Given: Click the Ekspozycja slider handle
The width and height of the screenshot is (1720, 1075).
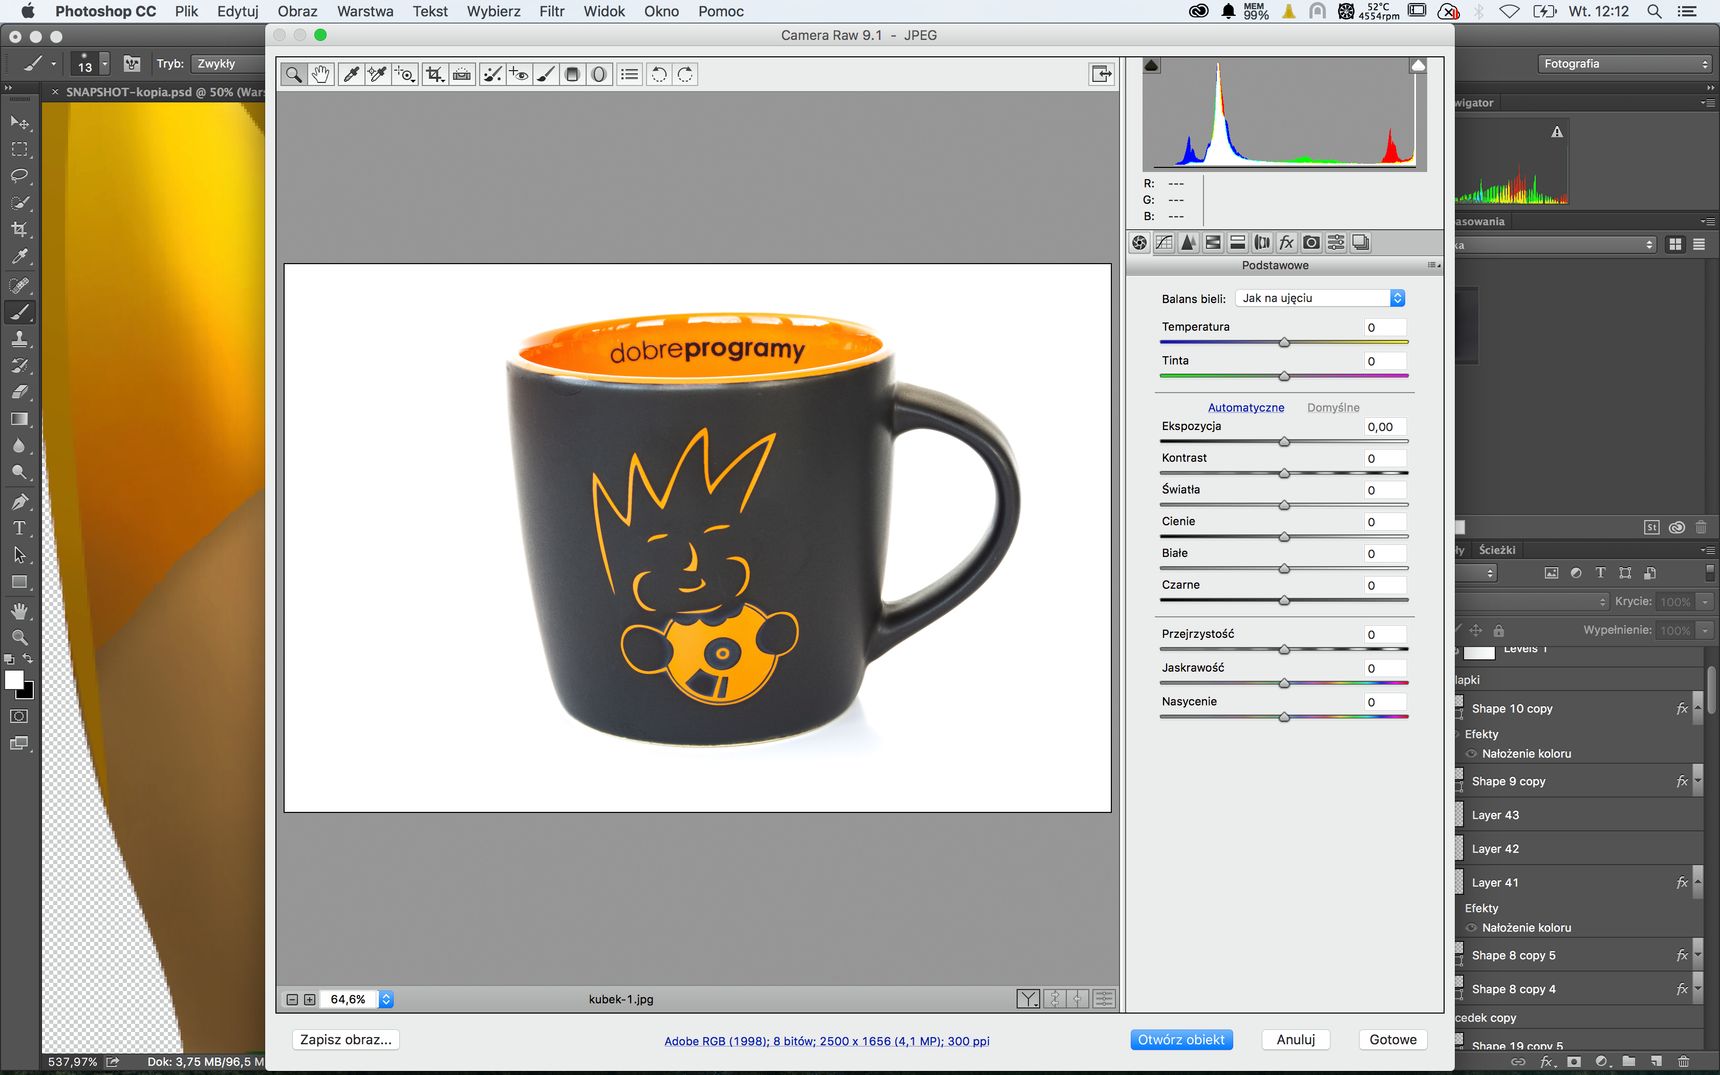Looking at the screenshot, I should point(1284,441).
